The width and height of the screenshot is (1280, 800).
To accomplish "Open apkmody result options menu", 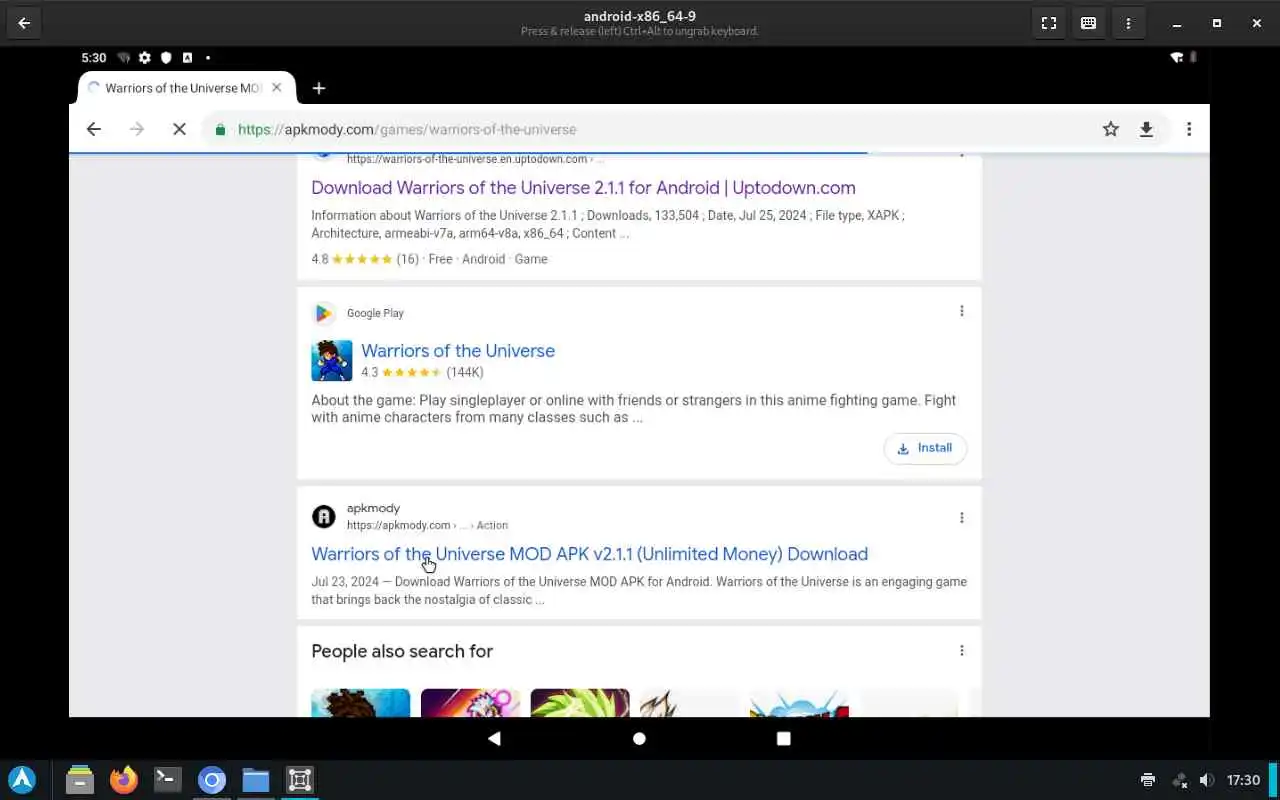I will click(962, 518).
